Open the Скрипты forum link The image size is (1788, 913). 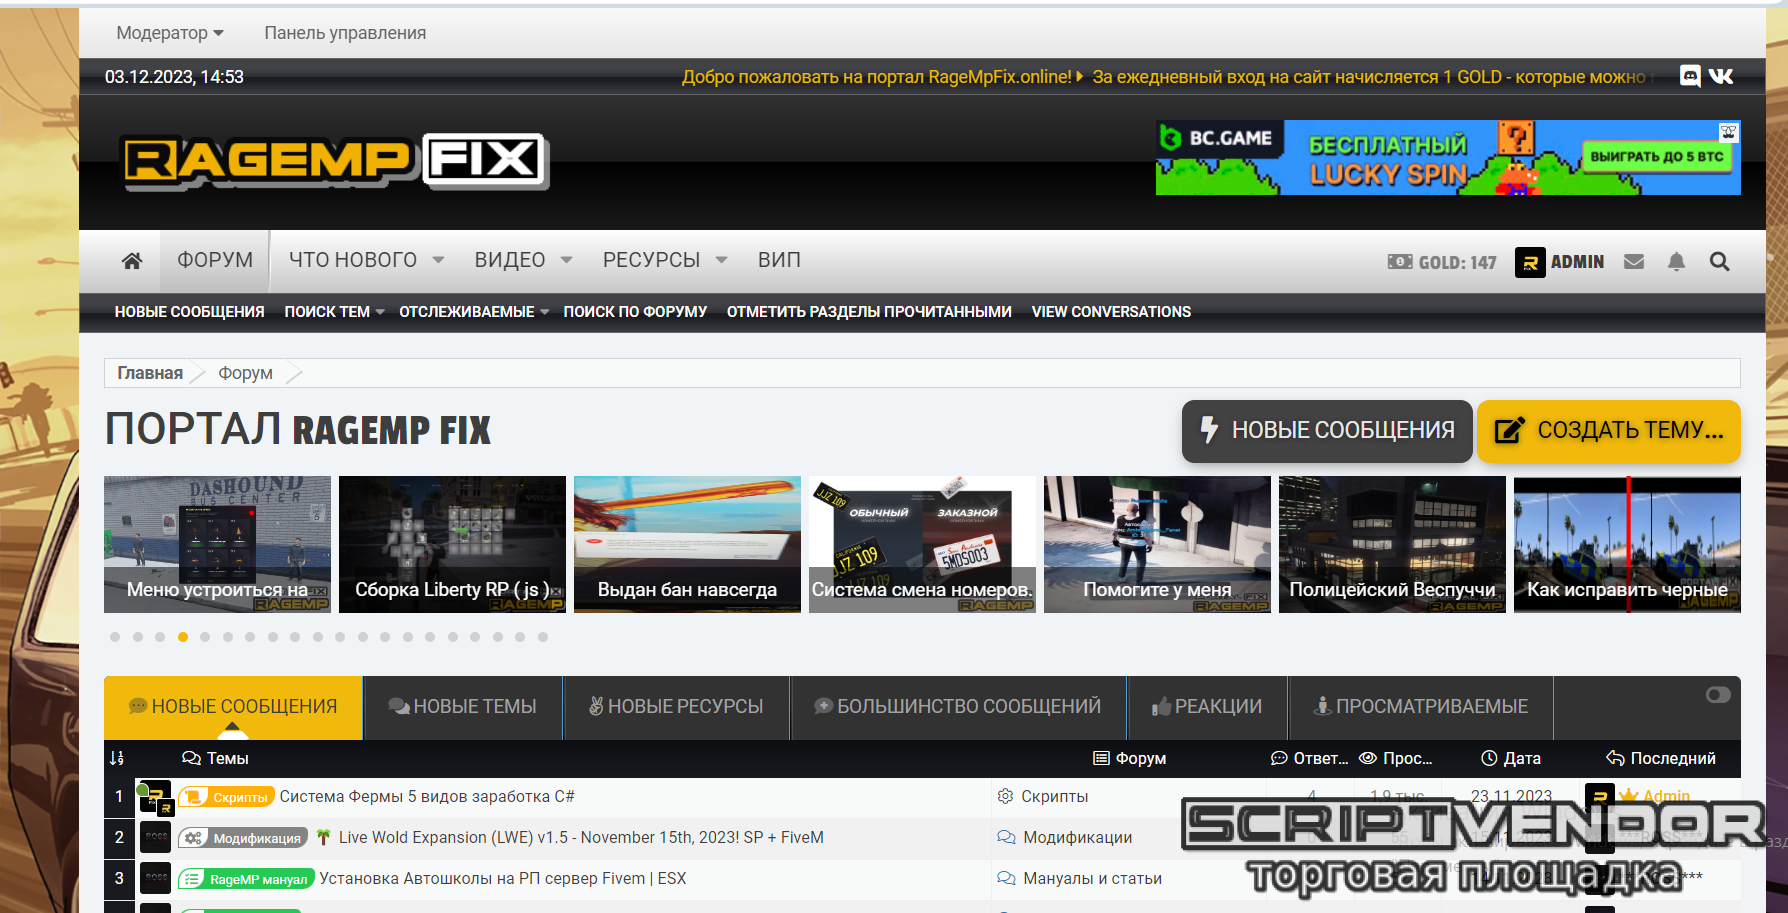pos(1054,797)
